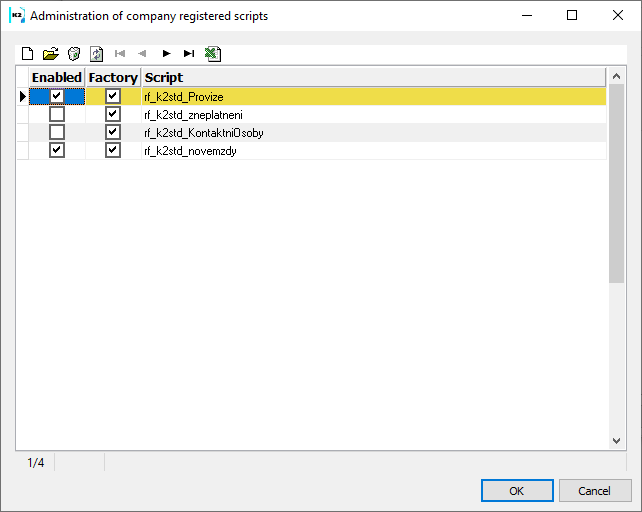Image resolution: width=642 pixels, height=512 pixels.
Task: Toggle Factory checkbox for rf_k2std_zneplatneni
Action: click(113, 114)
